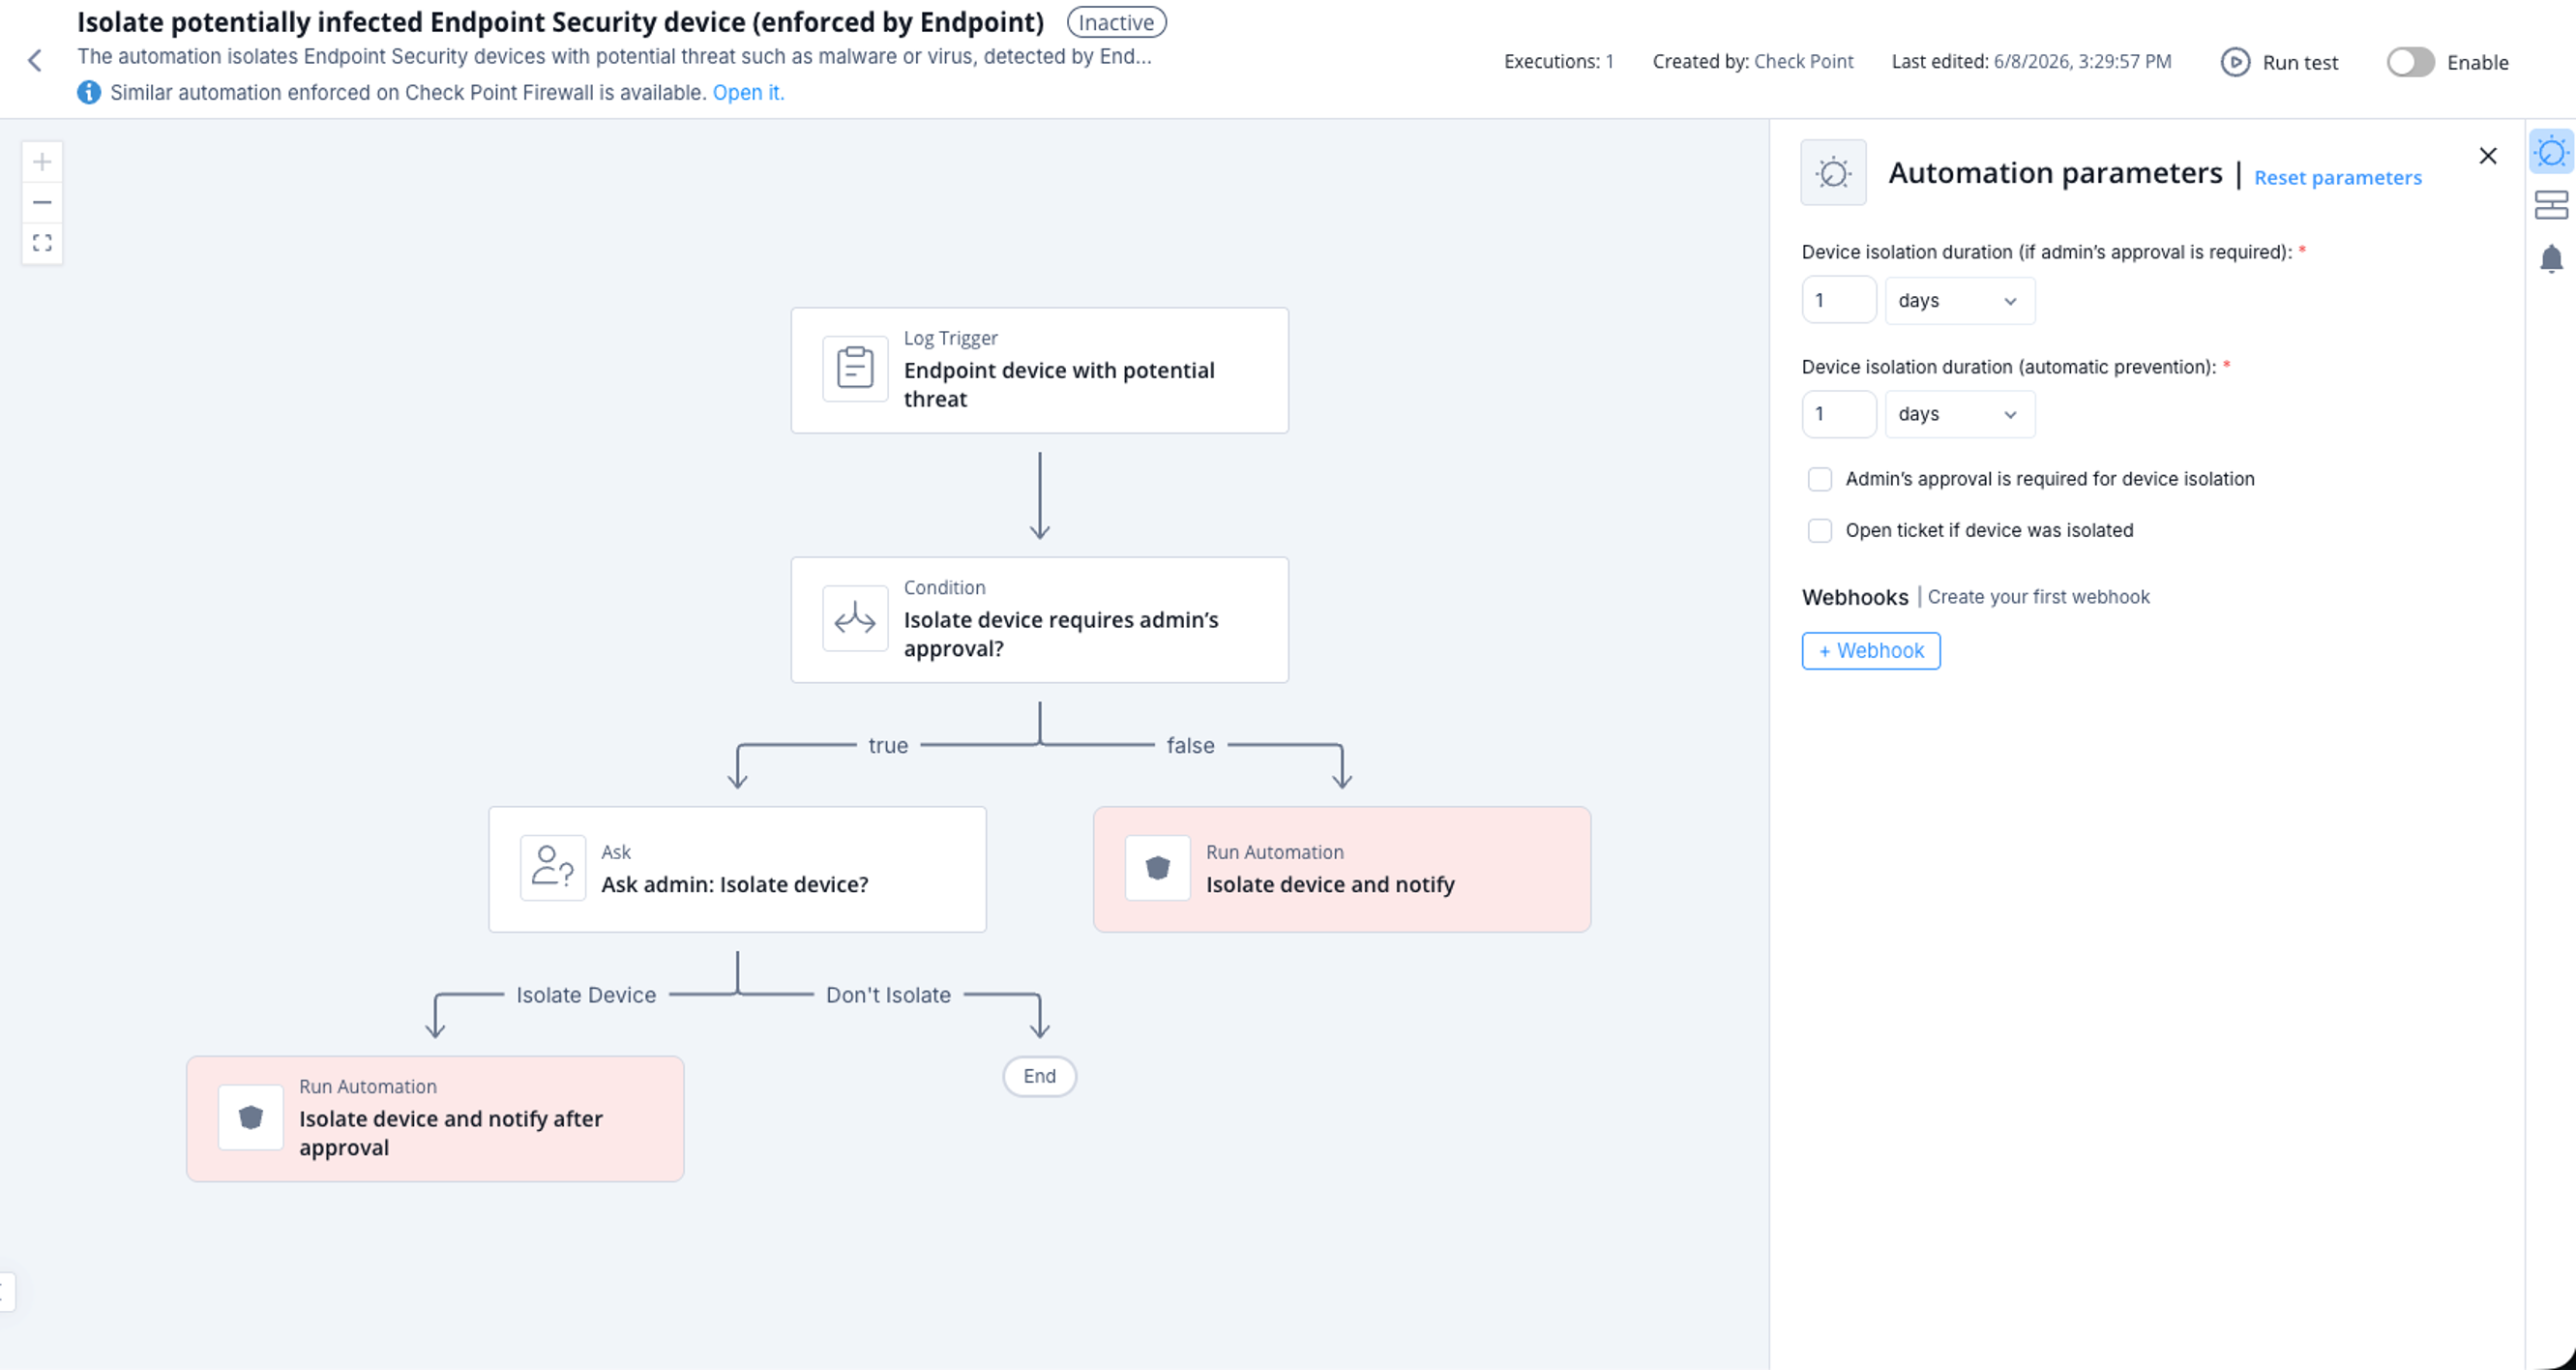The width and height of the screenshot is (2576, 1370).
Task: Expand days dropdown for automatic prevention duration
Action: [x=1959, y=414]
